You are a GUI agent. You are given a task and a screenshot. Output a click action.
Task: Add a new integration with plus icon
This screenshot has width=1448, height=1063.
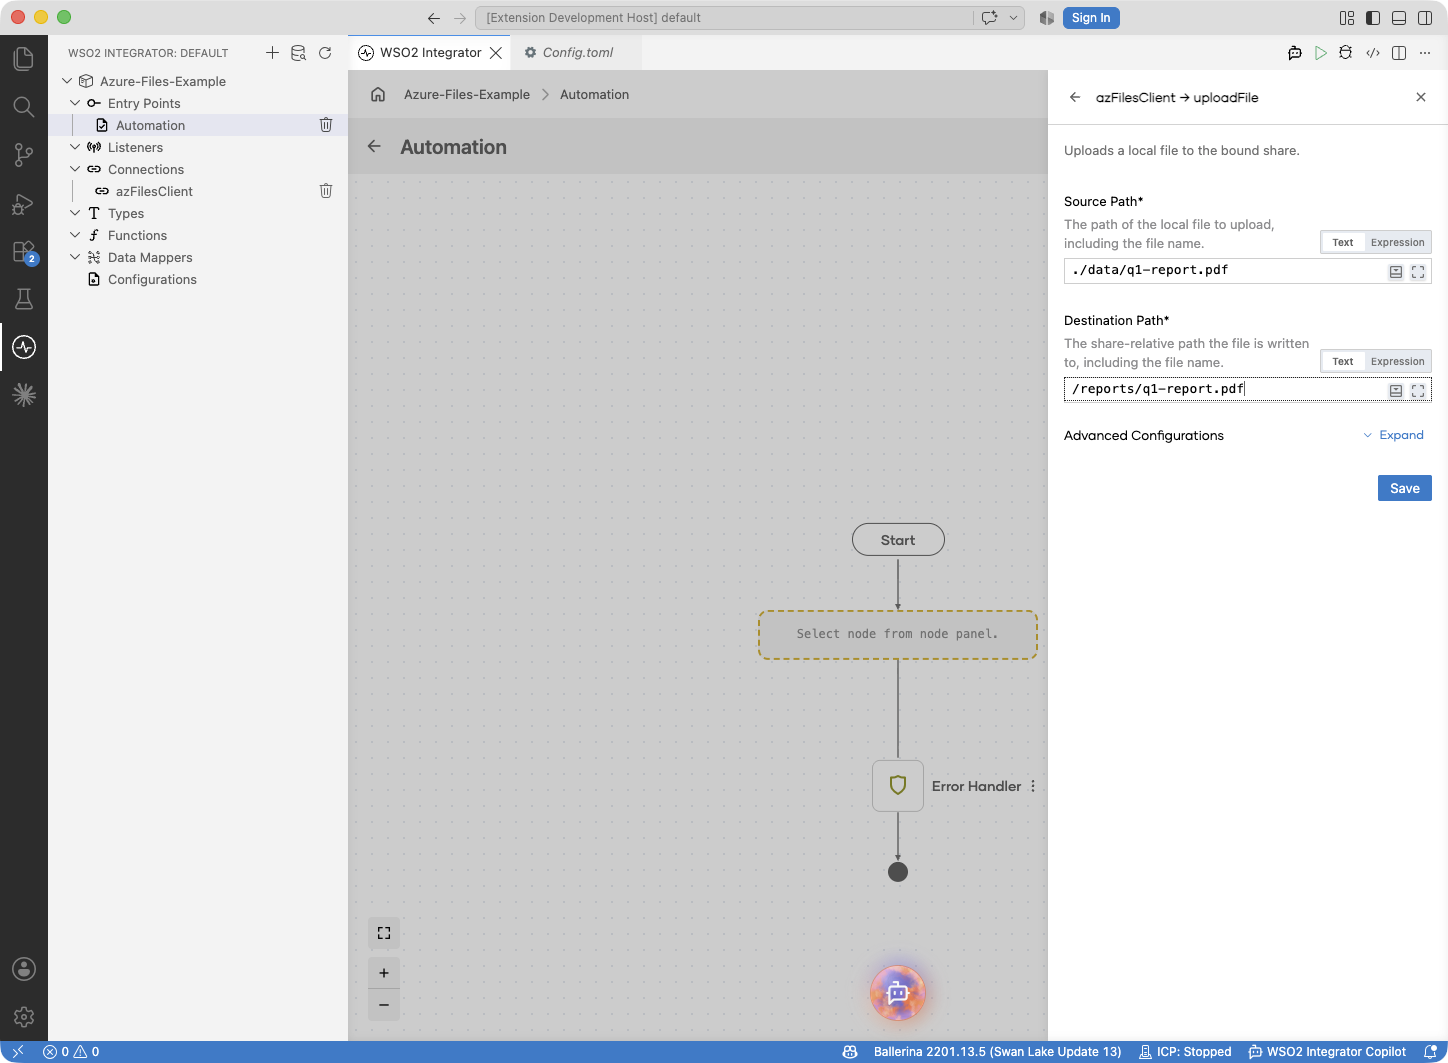pyautogui.click(x=272, y=53)
